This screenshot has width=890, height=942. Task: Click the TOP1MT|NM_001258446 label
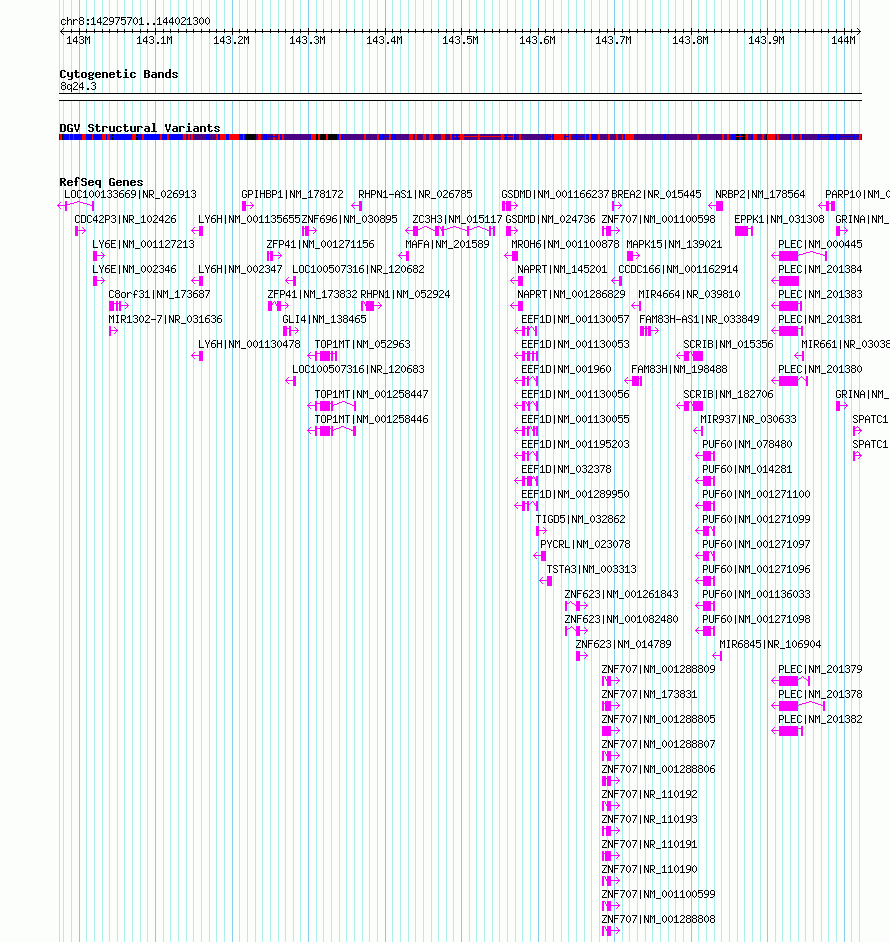click(x=371, y=419)
